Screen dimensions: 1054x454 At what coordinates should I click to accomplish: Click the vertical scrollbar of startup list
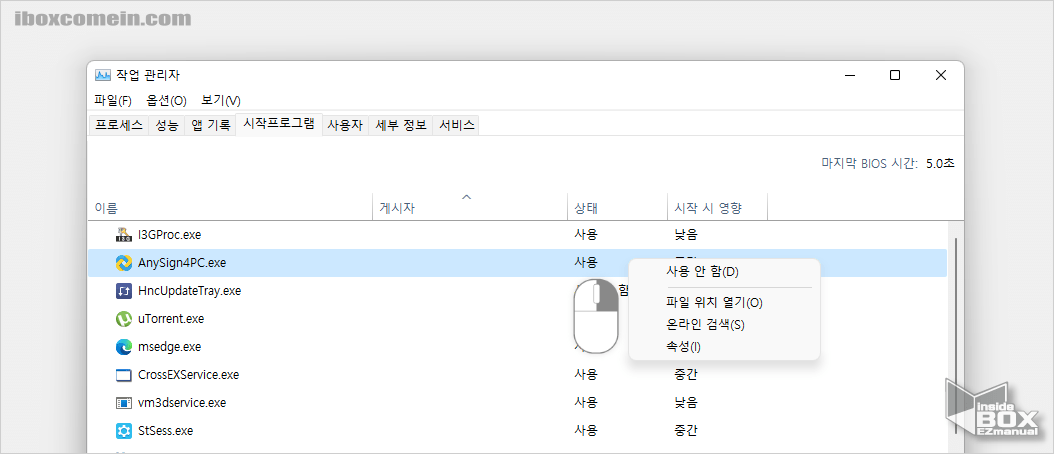[955, 336]
